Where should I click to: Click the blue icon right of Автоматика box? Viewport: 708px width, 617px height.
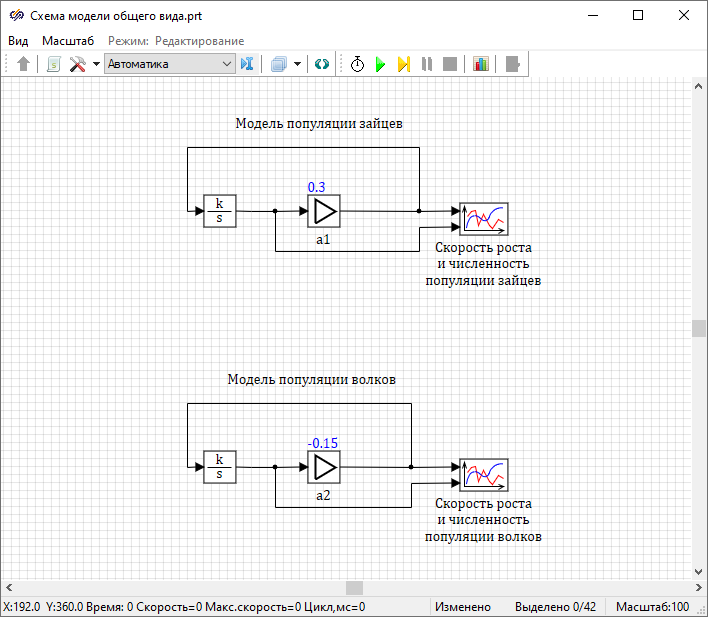tap(248, 64)
